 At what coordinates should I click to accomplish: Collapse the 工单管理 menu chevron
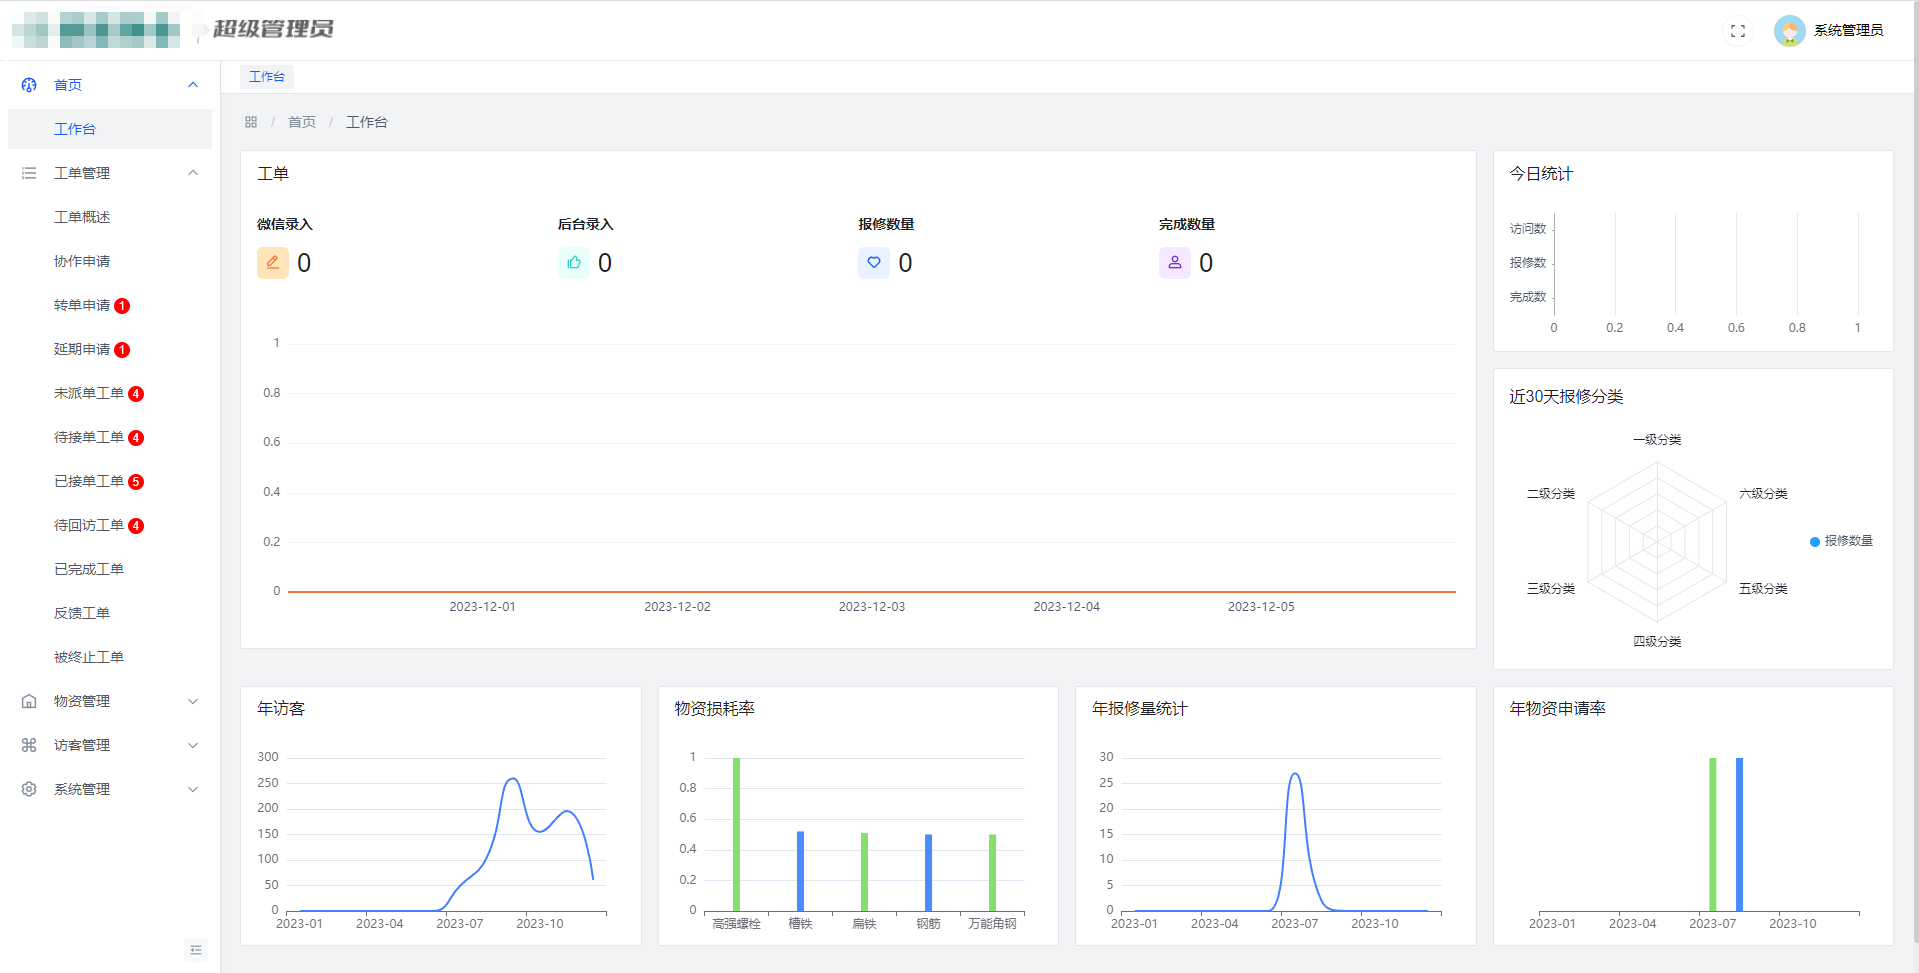click(x=193, y=173)
